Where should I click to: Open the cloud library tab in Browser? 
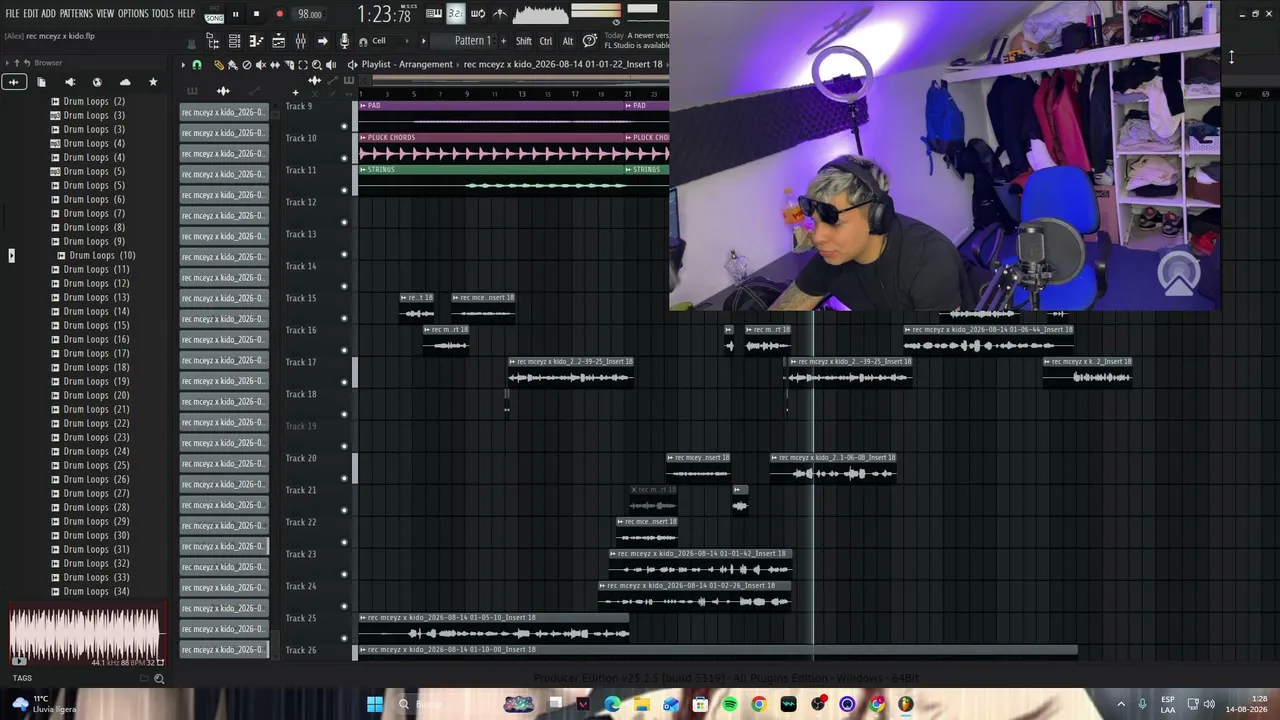[x=125, y=82]
